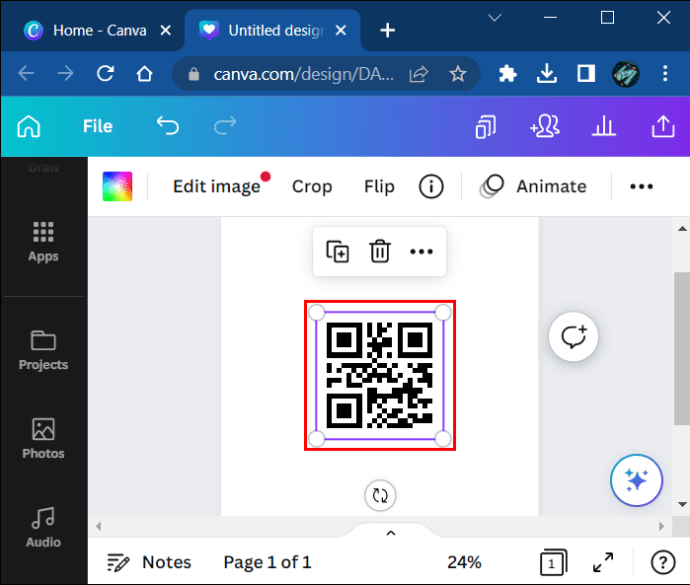The image size is (690, 585).
Task: Open the tab search dropdown arrow
Action: tap(495, 18)
